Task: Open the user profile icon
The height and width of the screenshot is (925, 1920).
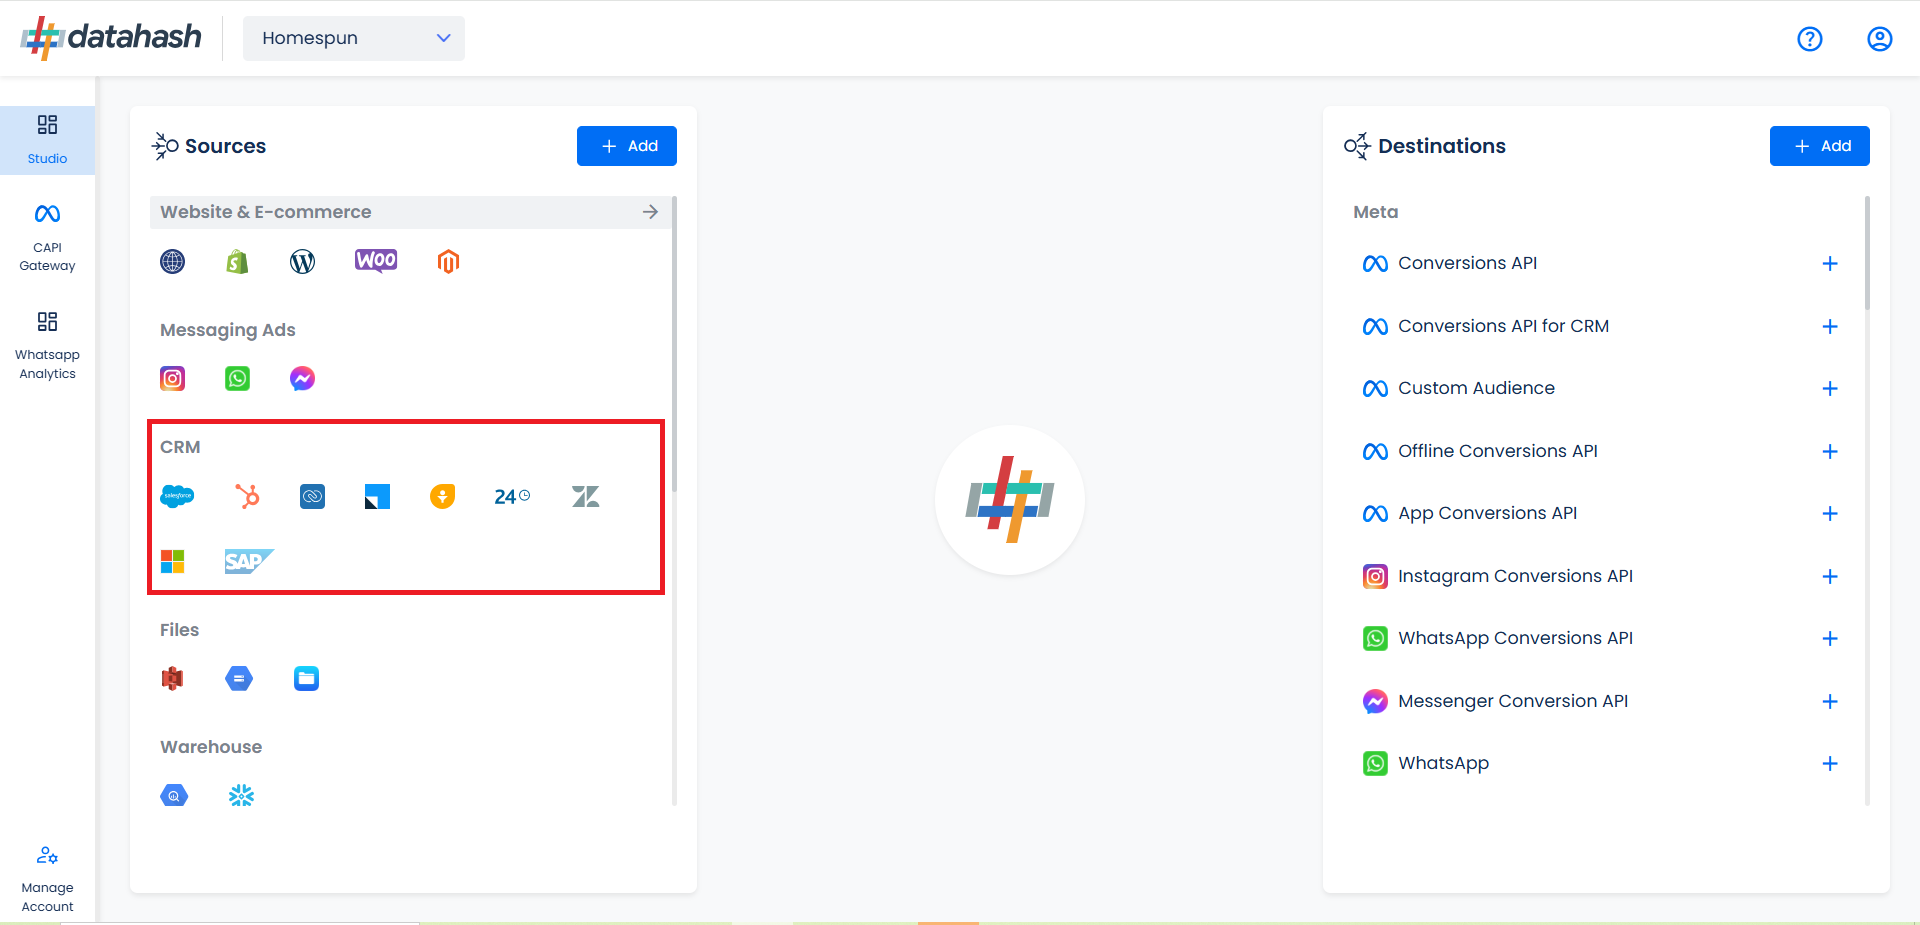Action: coord(1880,39)
